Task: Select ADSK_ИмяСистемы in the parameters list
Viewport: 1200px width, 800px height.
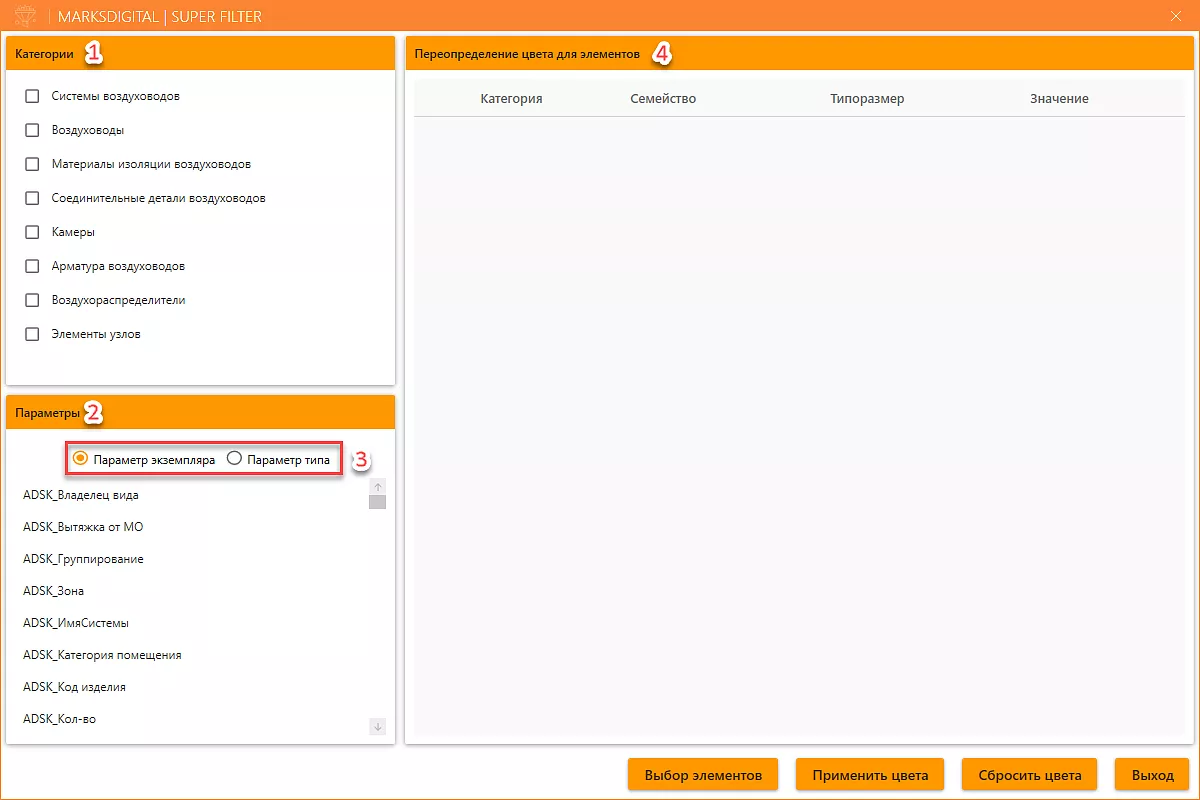Action: click(x=76, y=623)
